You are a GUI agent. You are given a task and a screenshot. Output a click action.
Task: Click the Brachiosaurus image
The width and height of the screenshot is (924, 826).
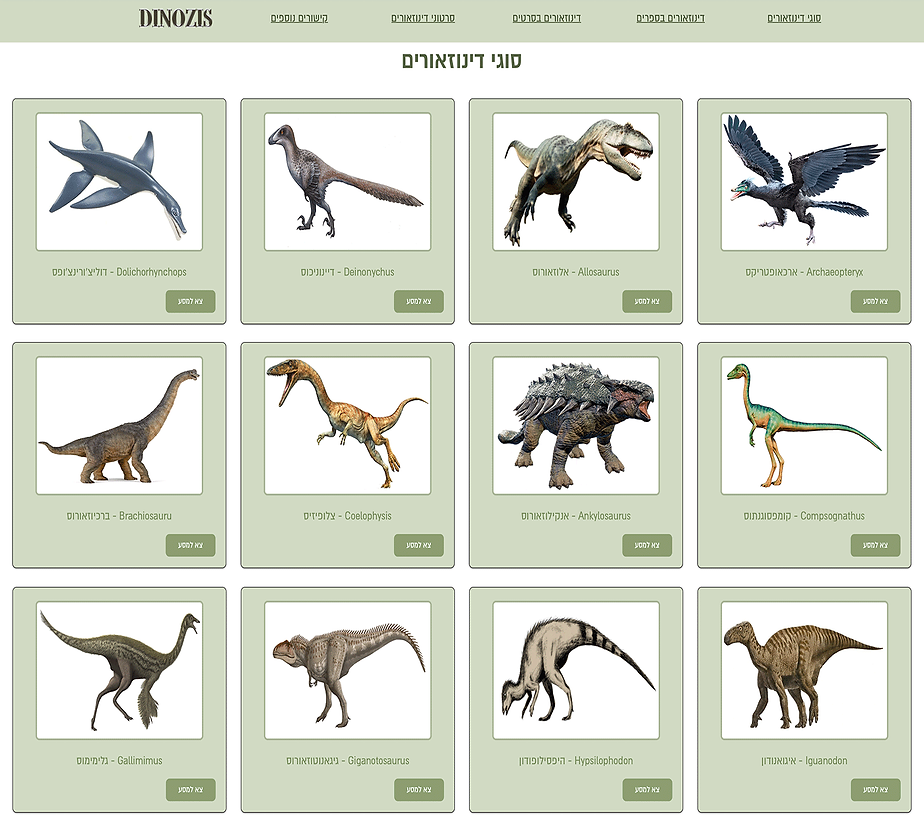(119, 425)
